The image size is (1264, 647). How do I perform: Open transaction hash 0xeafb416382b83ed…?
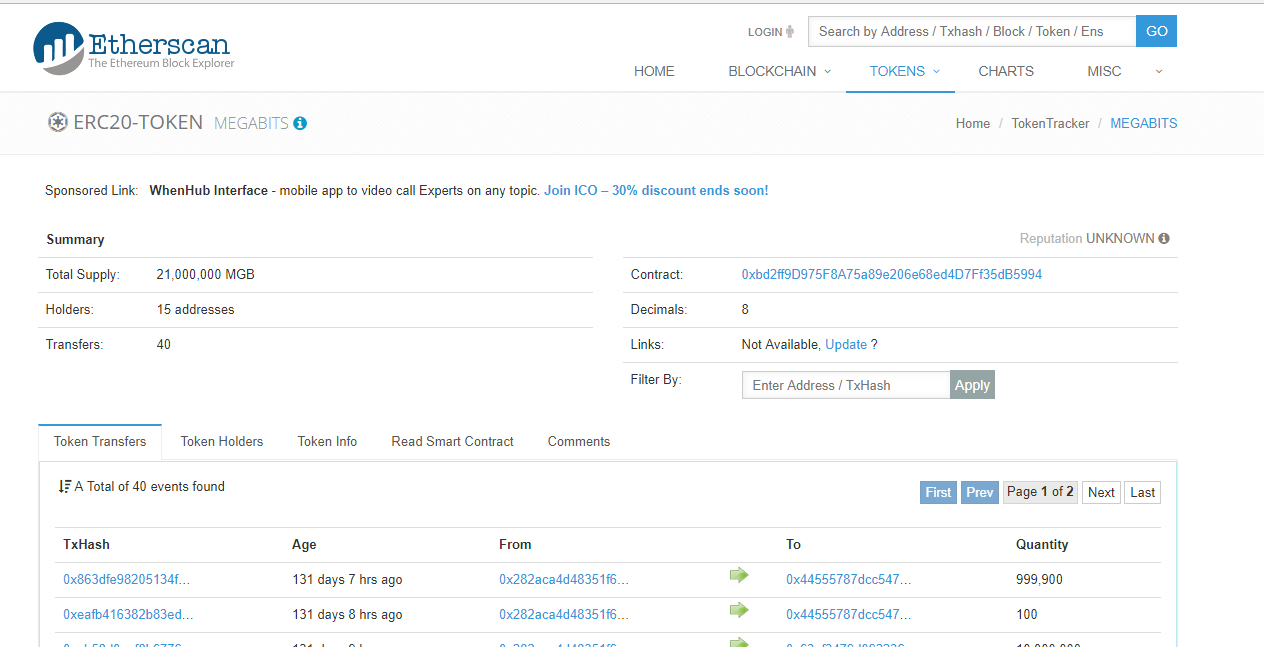[128, 614]
